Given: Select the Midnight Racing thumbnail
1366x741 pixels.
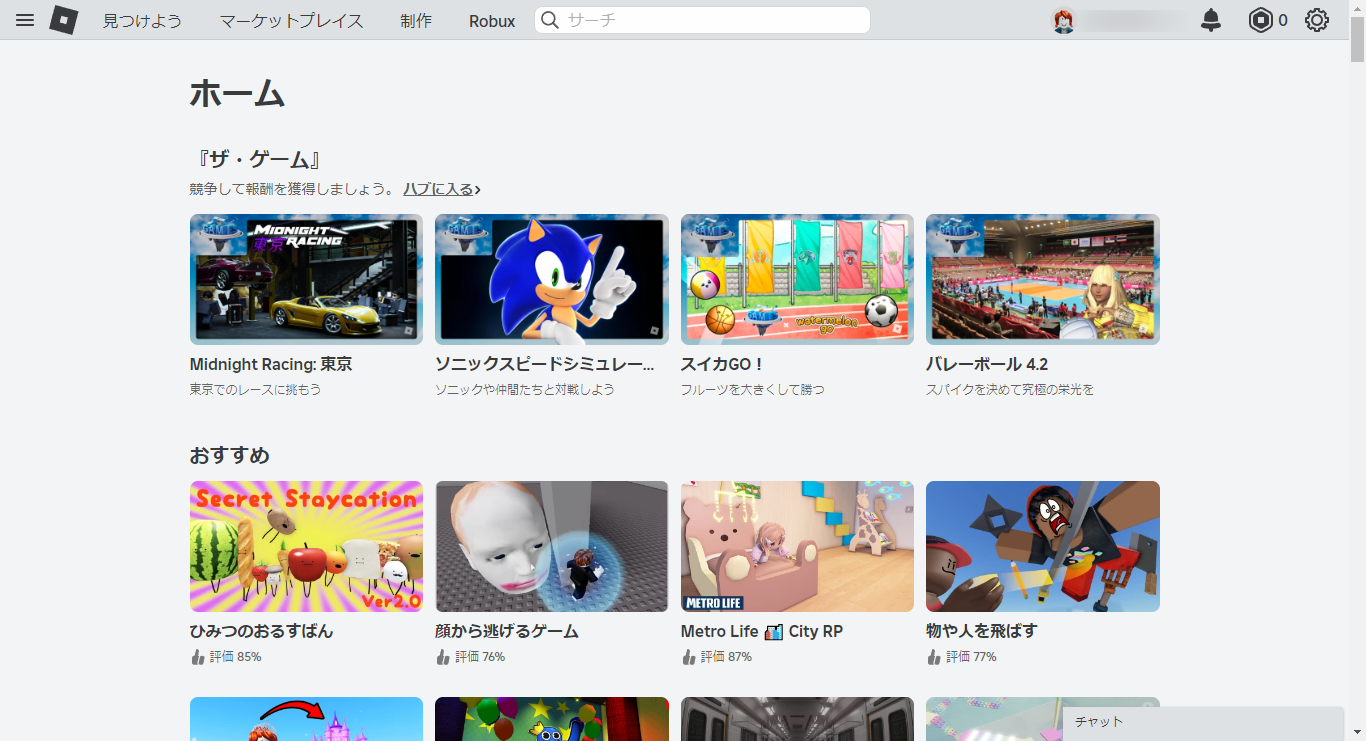Looking at the screenshot, I should click(306, 279).
